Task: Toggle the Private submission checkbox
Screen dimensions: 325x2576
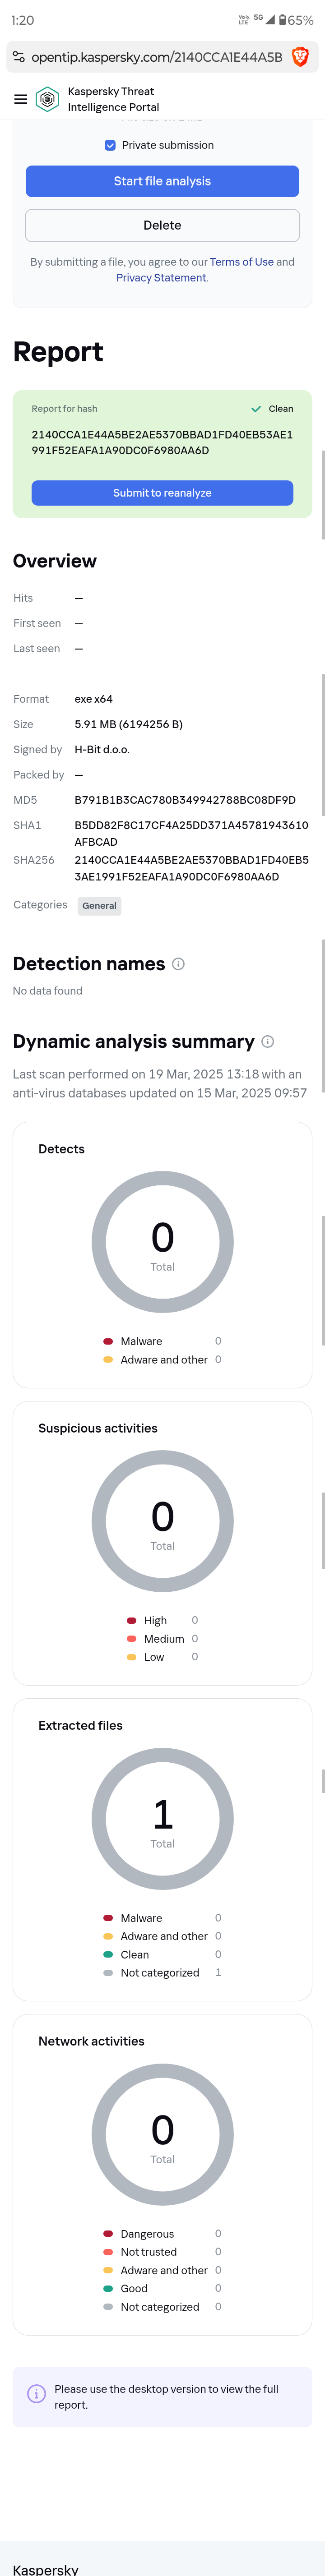Action: [110, 145]
